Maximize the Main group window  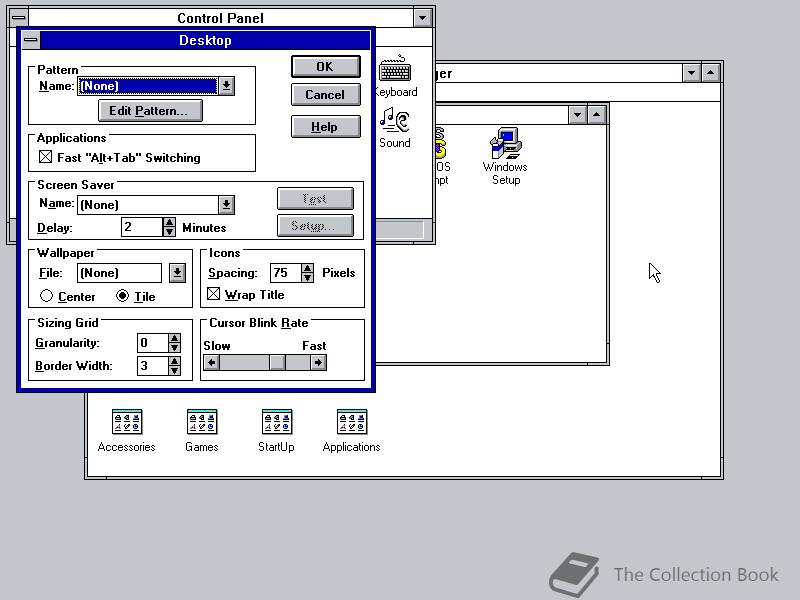(596, 115)
